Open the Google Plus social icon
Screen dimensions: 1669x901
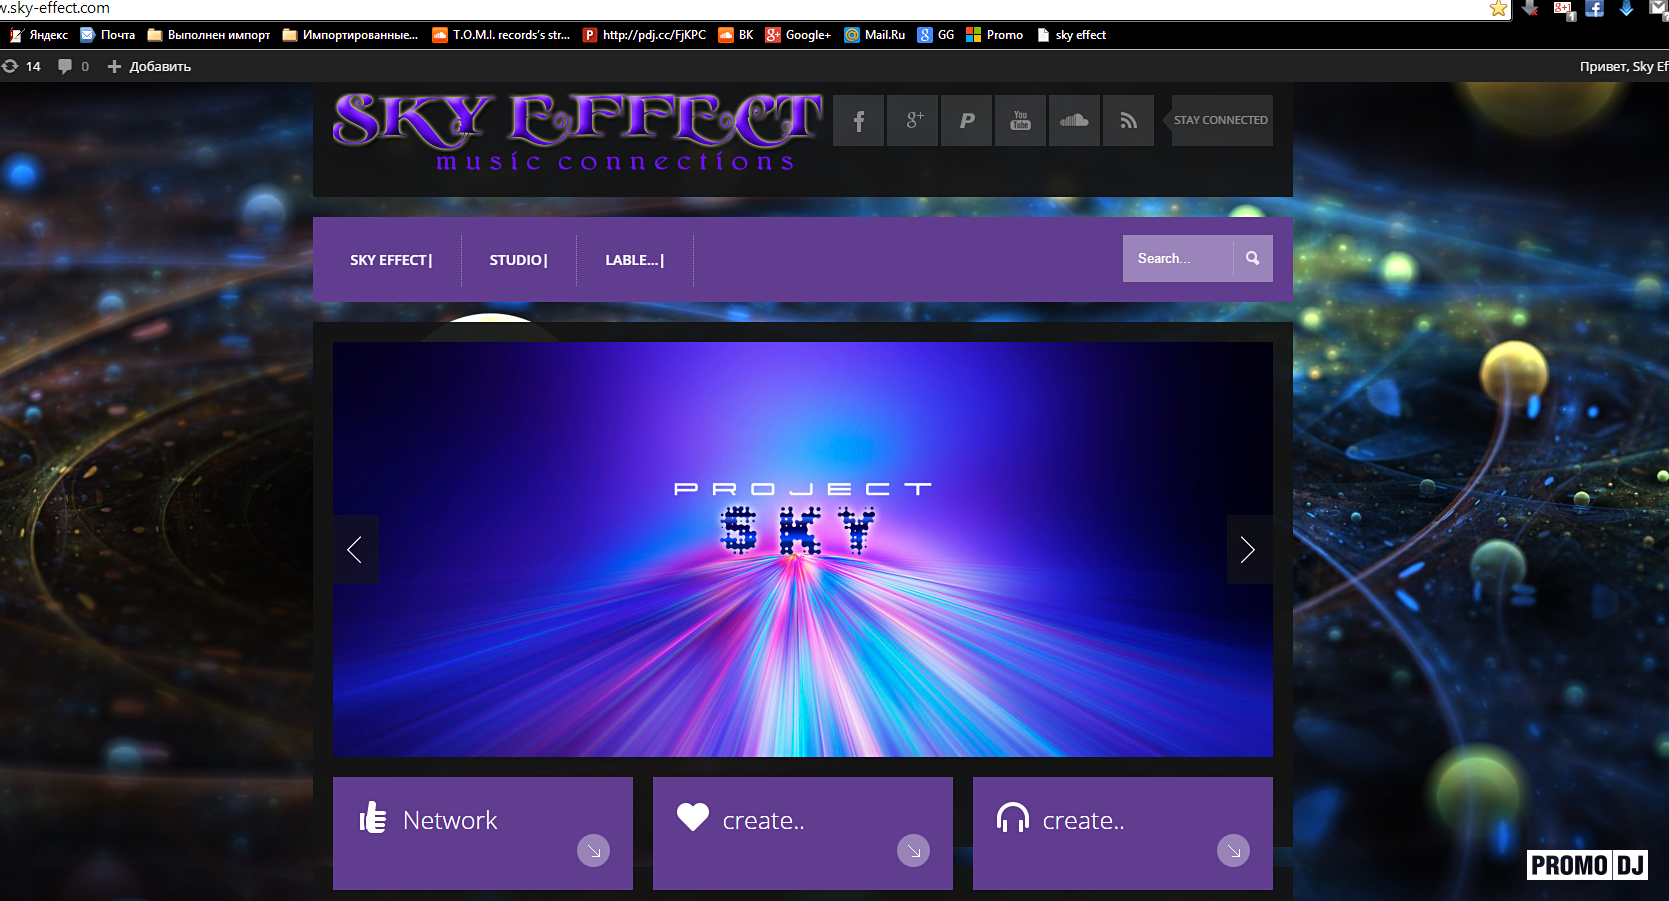pyautogui.click(x=913, y=121)
